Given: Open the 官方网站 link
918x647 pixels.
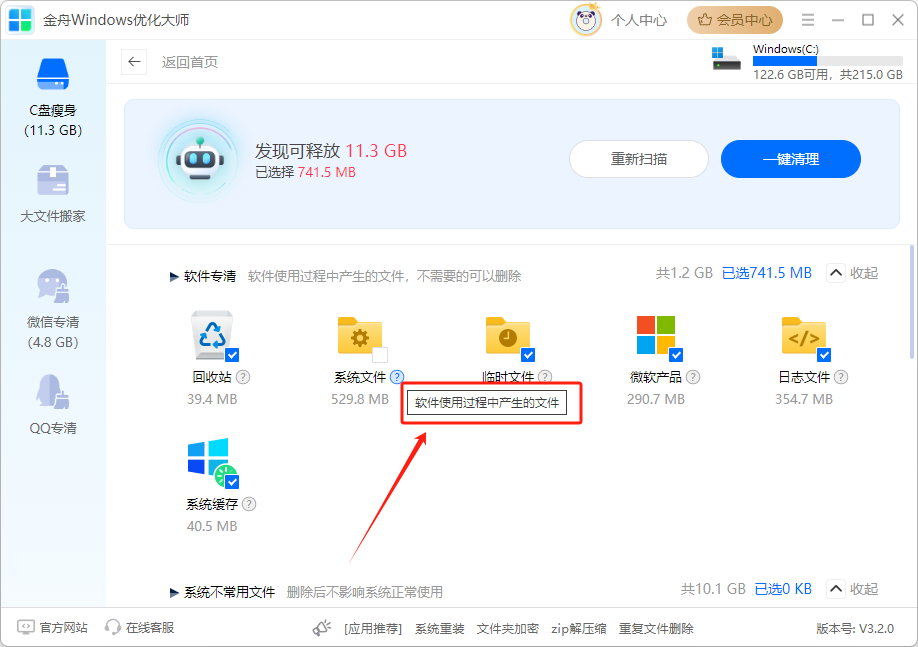Looking at the screenshot, I should tap(63, 628).
